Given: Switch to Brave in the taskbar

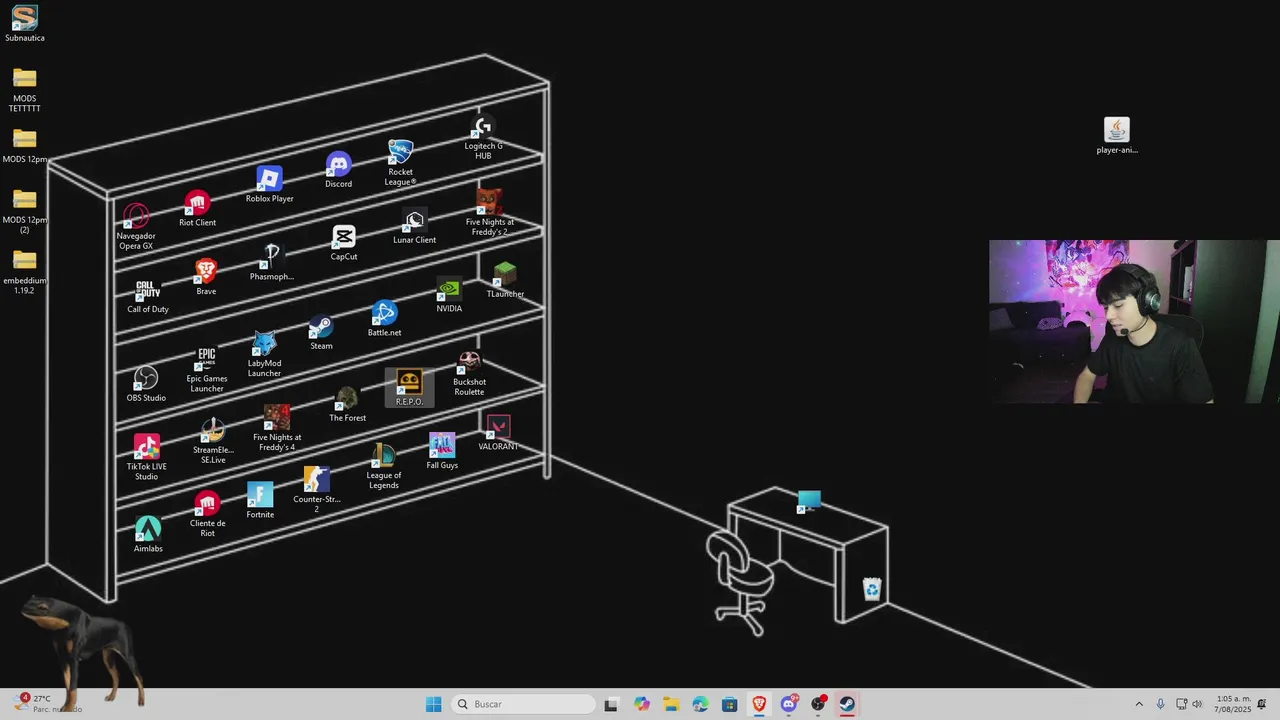Looking at the screenshot, I should (x=759, y=704).
